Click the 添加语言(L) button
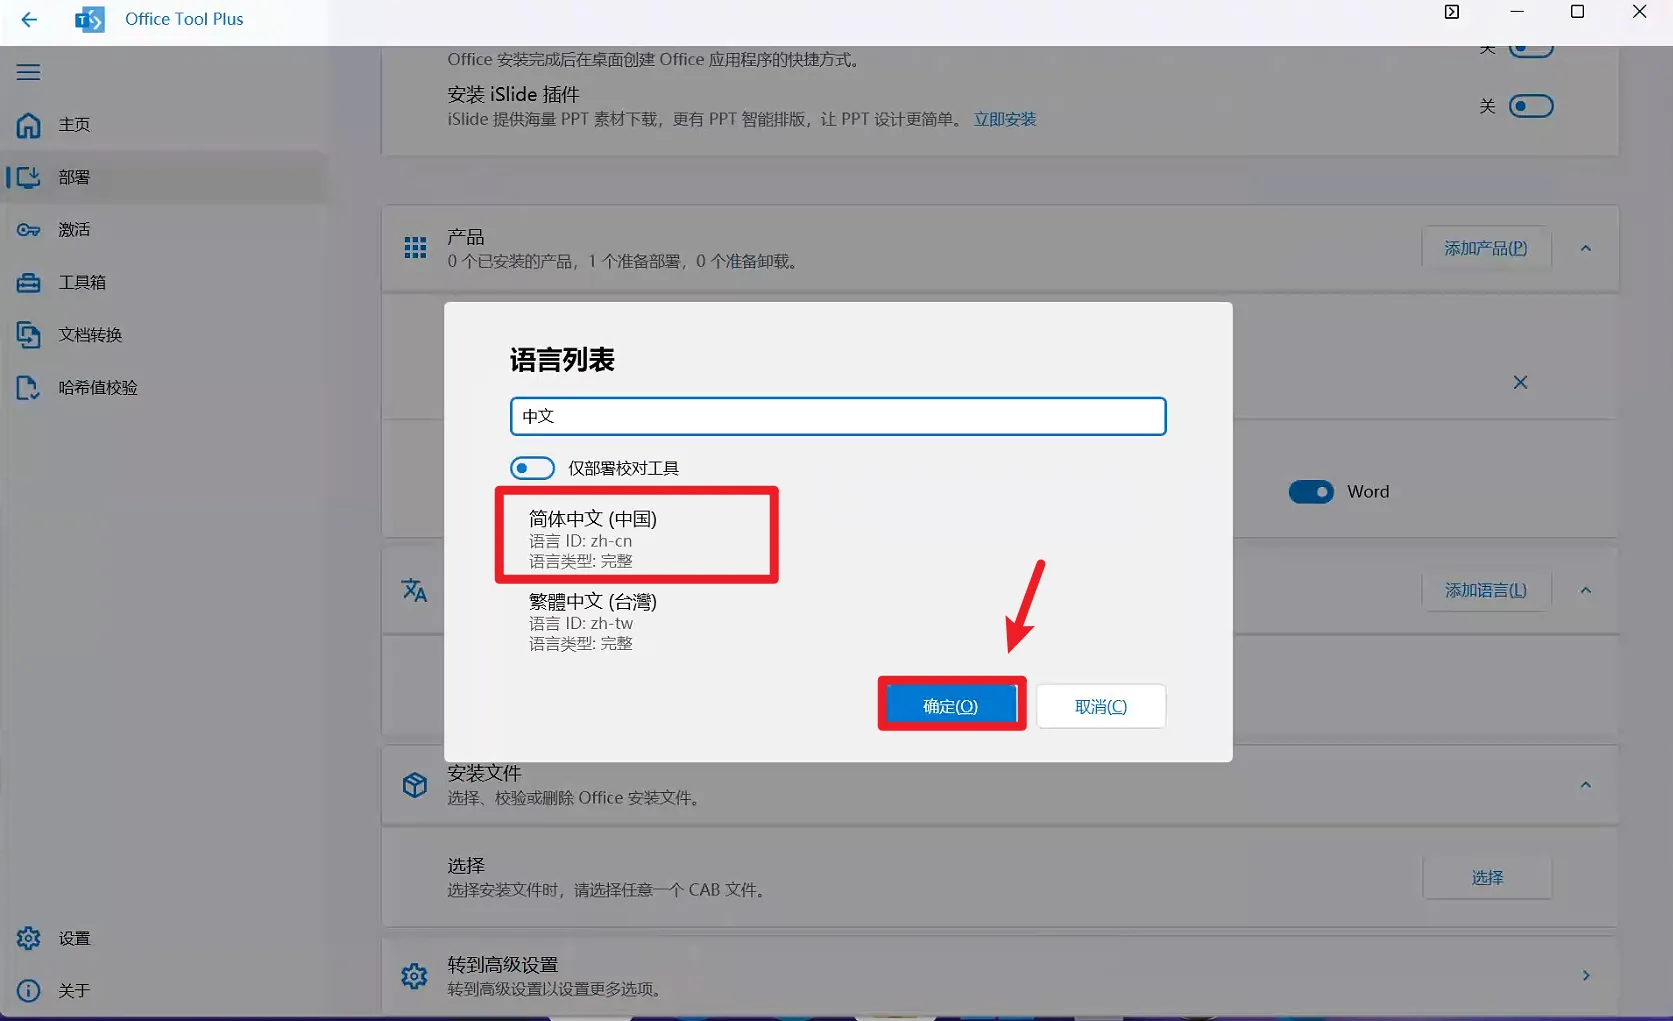This screenshot has width=1673, height=1021. click(1486, 591)
